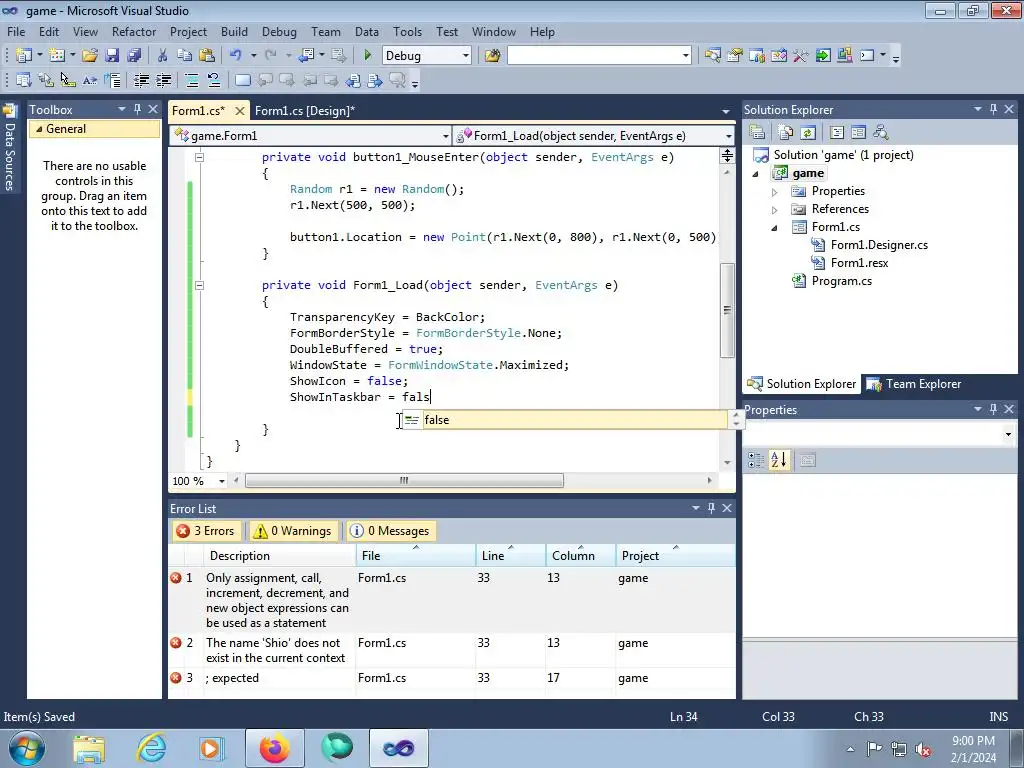
Task: Open the Build menu
Action: pyautogui.click(x=234, y=31)
